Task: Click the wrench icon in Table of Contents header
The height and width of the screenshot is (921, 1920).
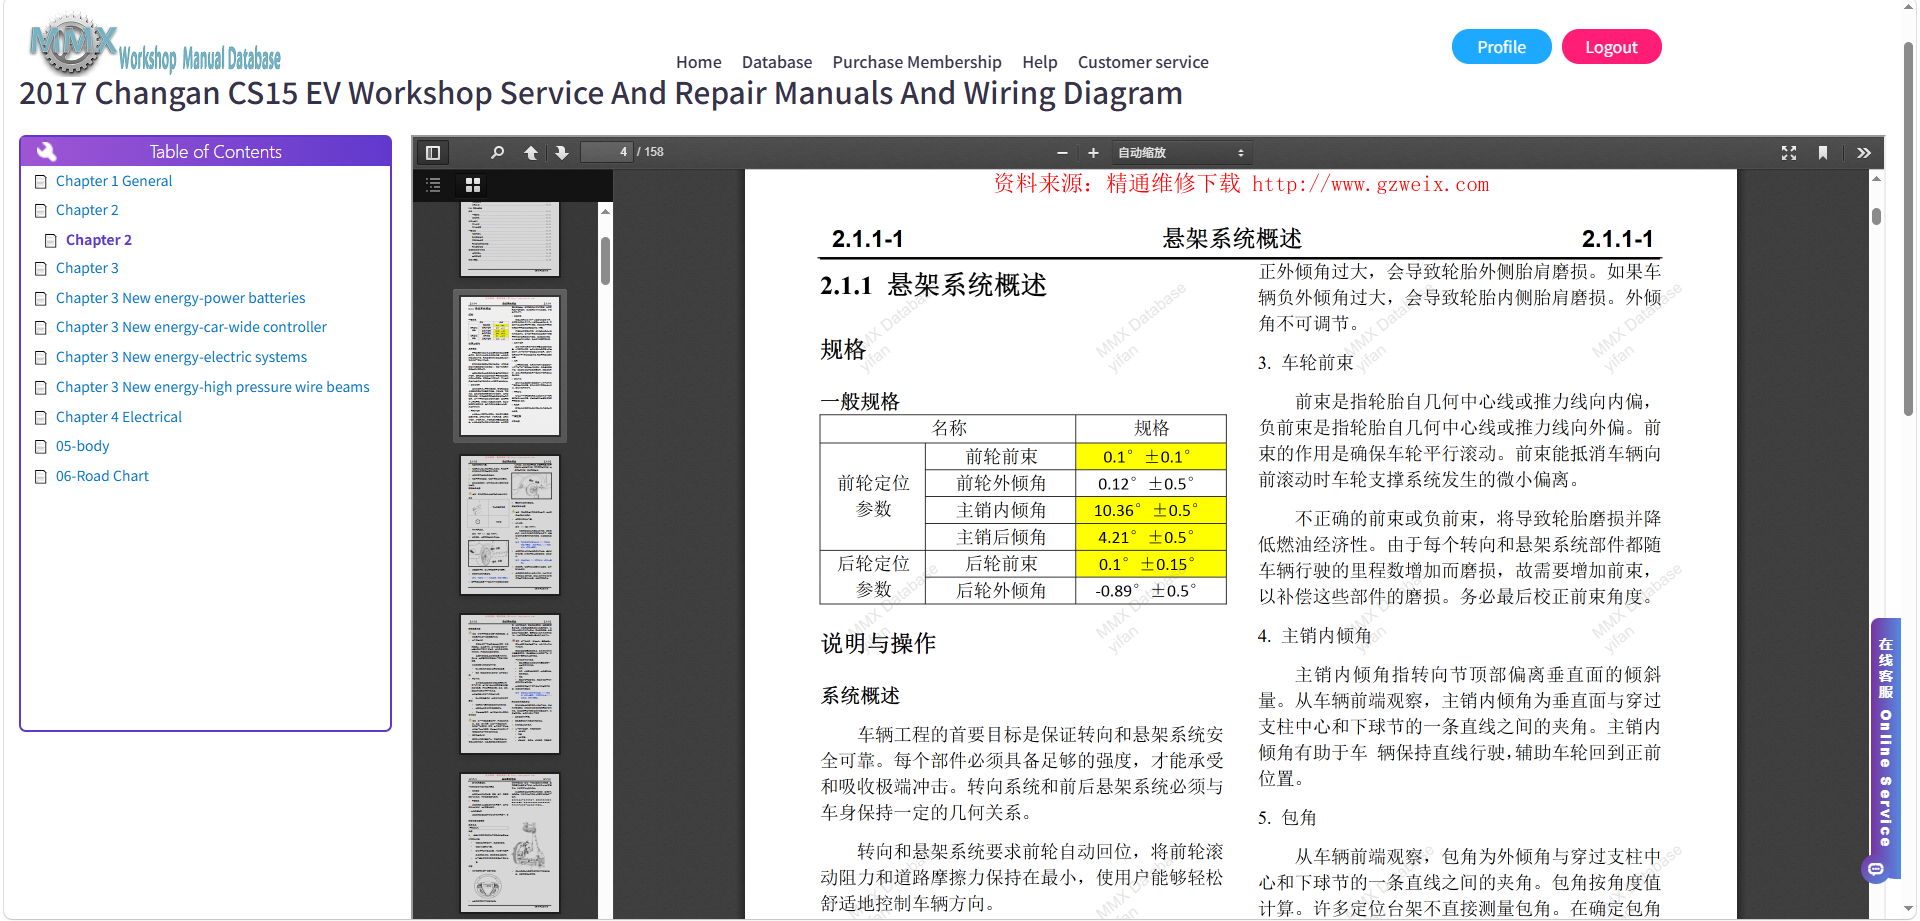Action: [46, 152]
